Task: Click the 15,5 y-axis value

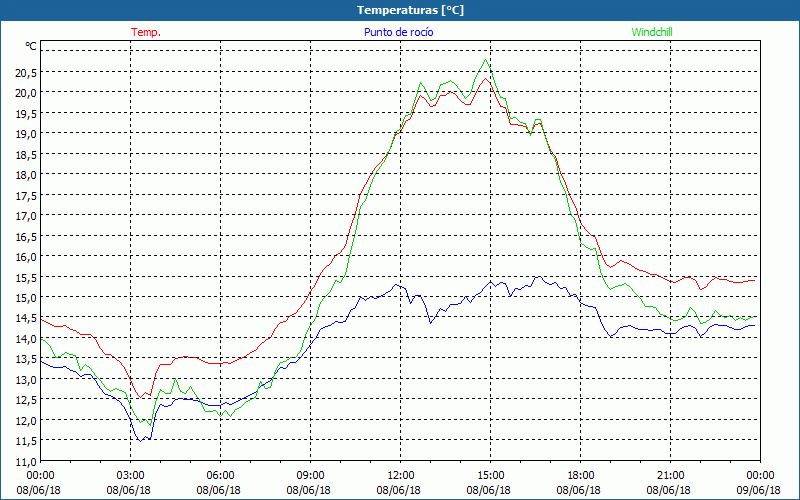Action: (26, 278)
